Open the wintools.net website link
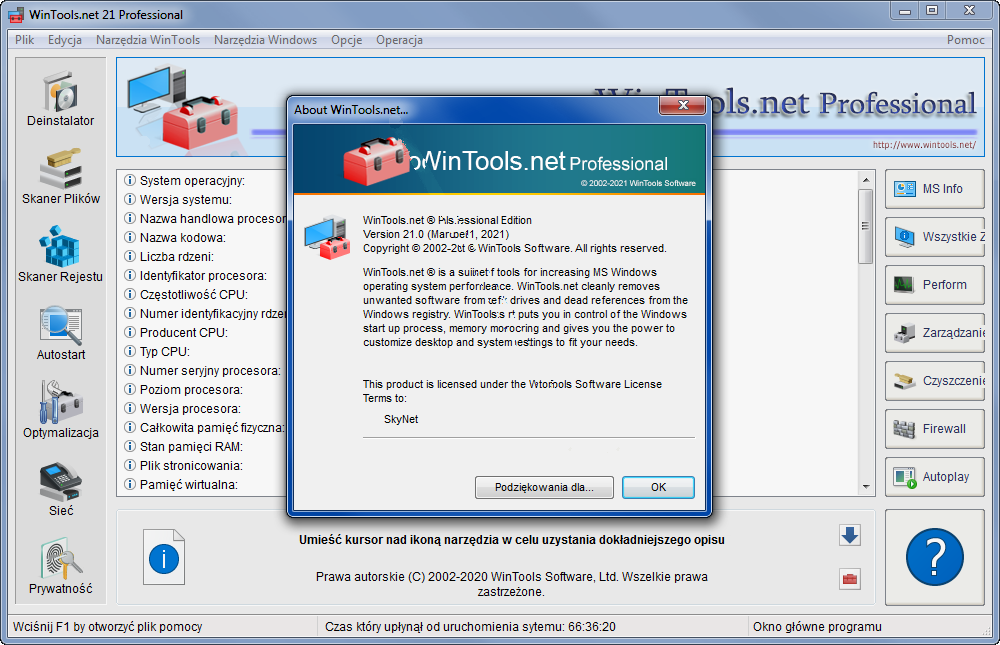 tap(924, 145)
